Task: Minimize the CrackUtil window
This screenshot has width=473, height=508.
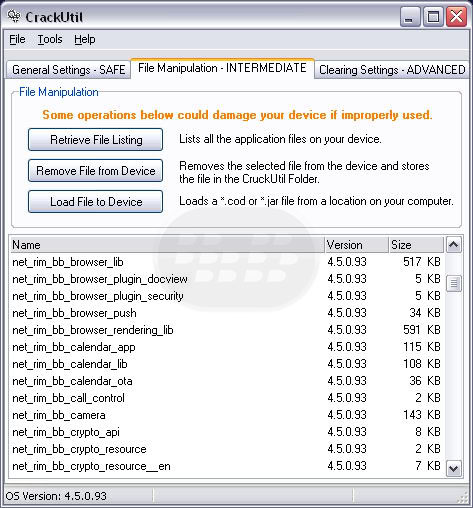Action: (x=410, y=16)
